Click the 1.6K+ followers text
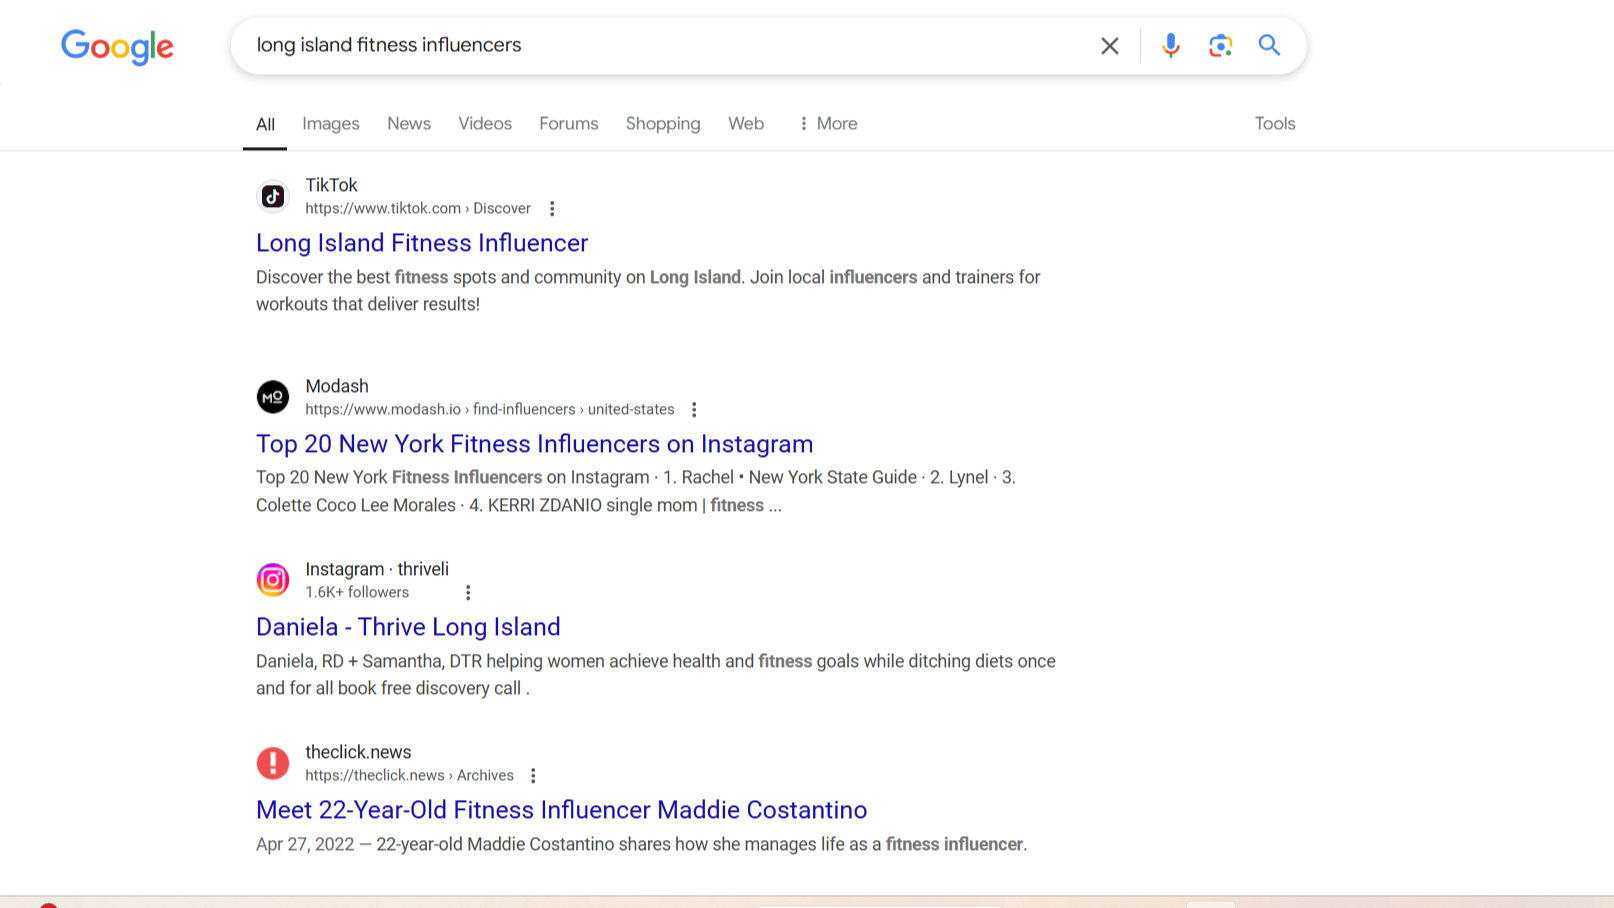Image resolution: width=1614 pixels, height=908 pixels. tap(357, 593)
